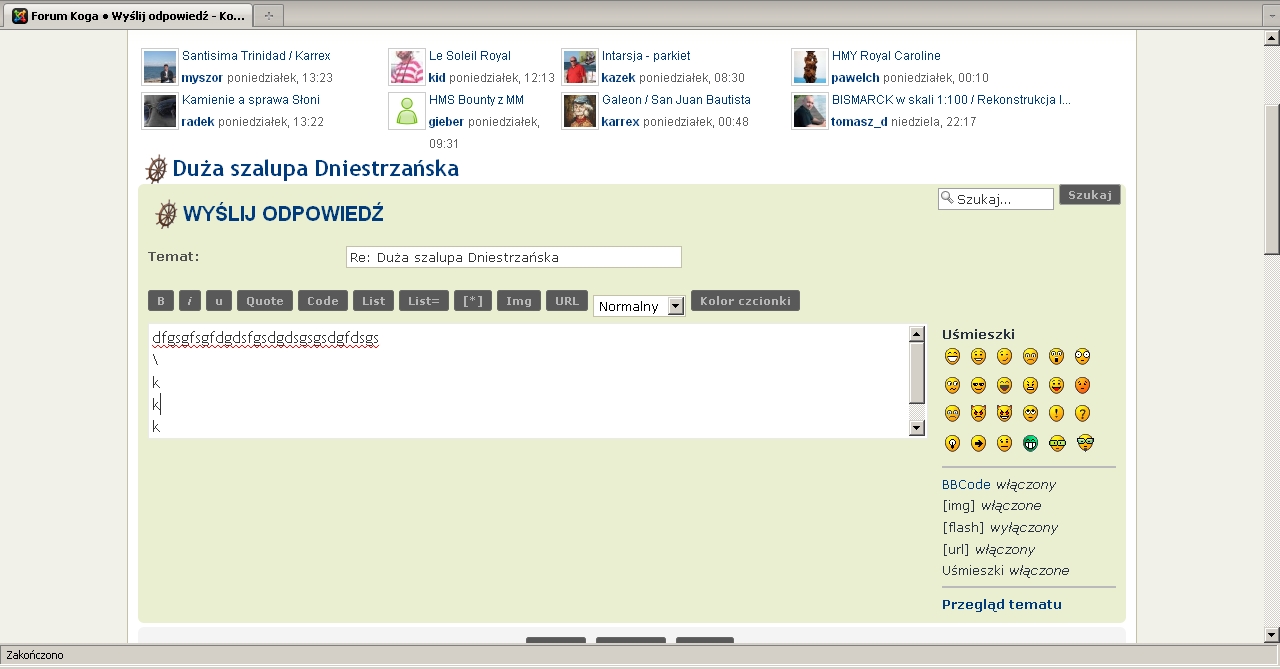Insert a Code block
The width and height of the screenshot is (1280, 669).
point(322,300)
